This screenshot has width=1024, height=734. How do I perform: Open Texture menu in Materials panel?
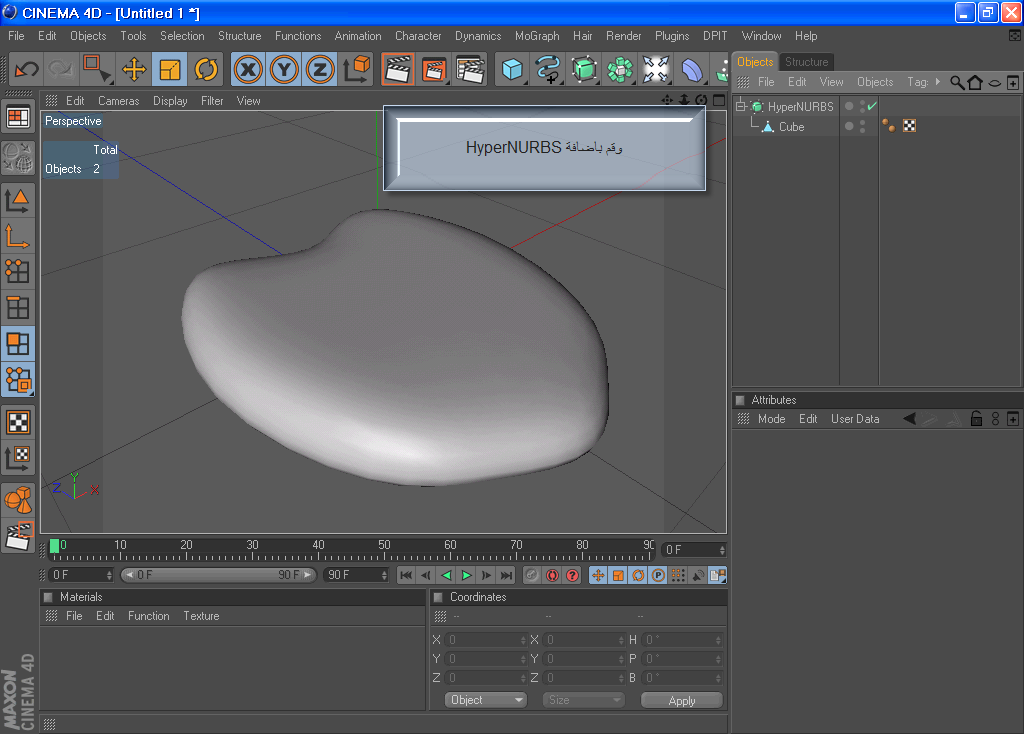201,616
